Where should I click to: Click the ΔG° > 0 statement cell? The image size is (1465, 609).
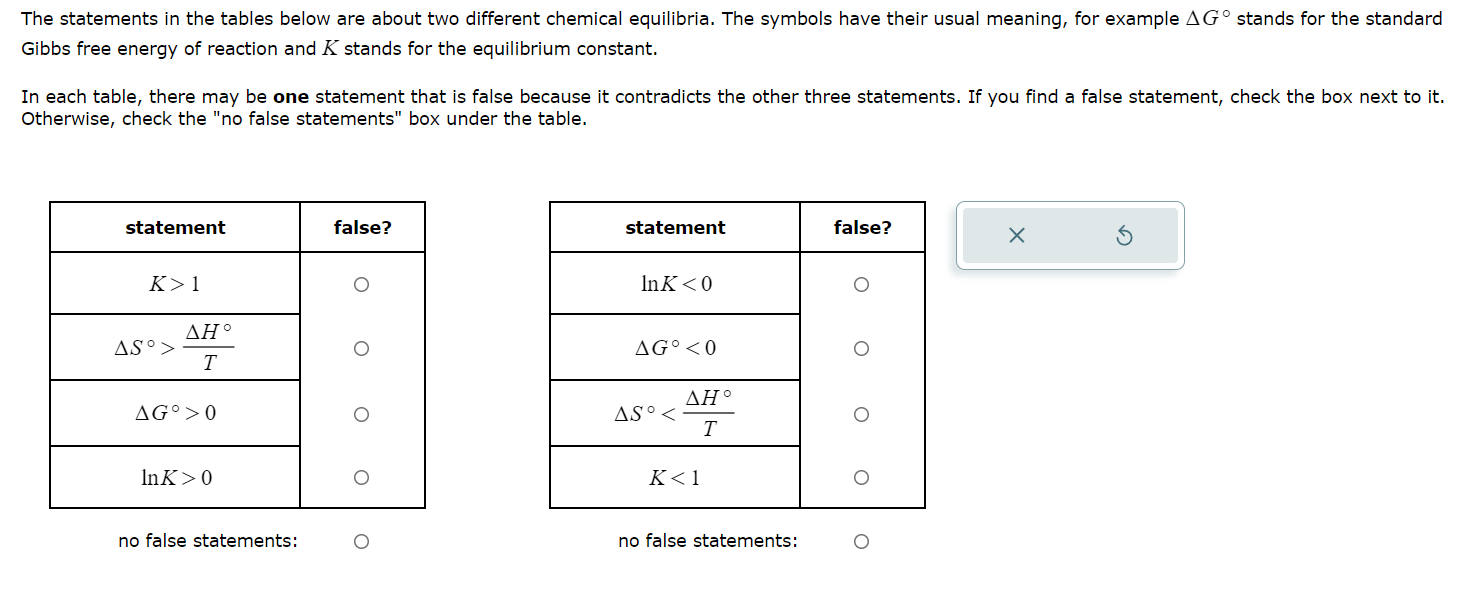click(x=175, y=413)
